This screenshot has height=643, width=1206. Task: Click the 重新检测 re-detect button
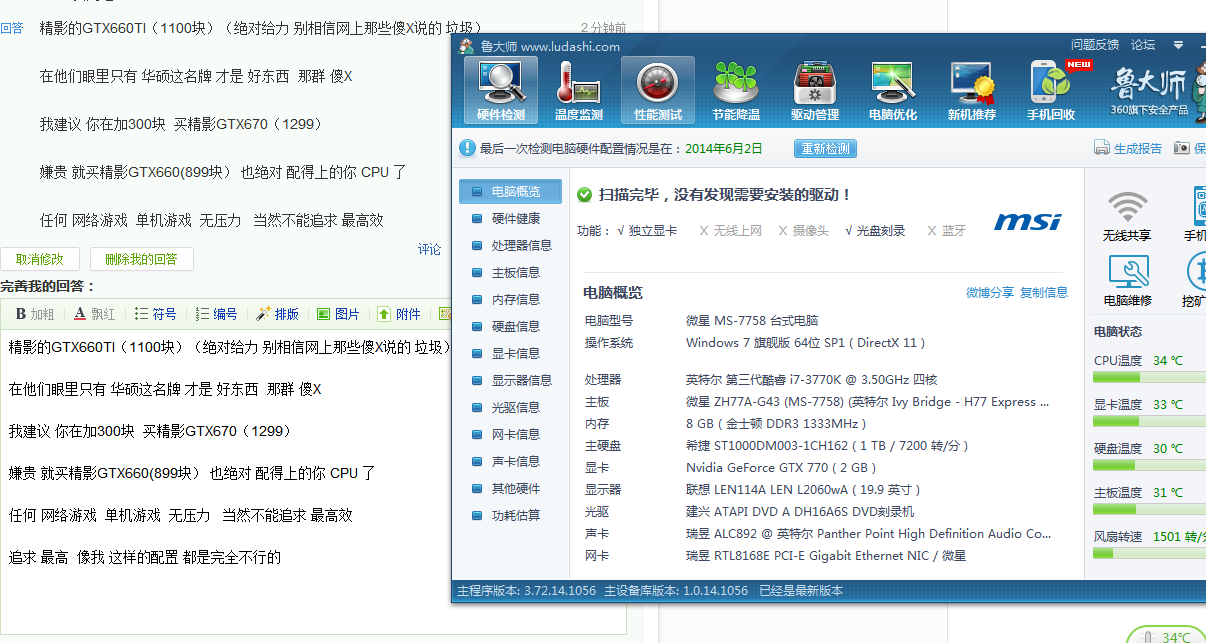tap(826, 149)
